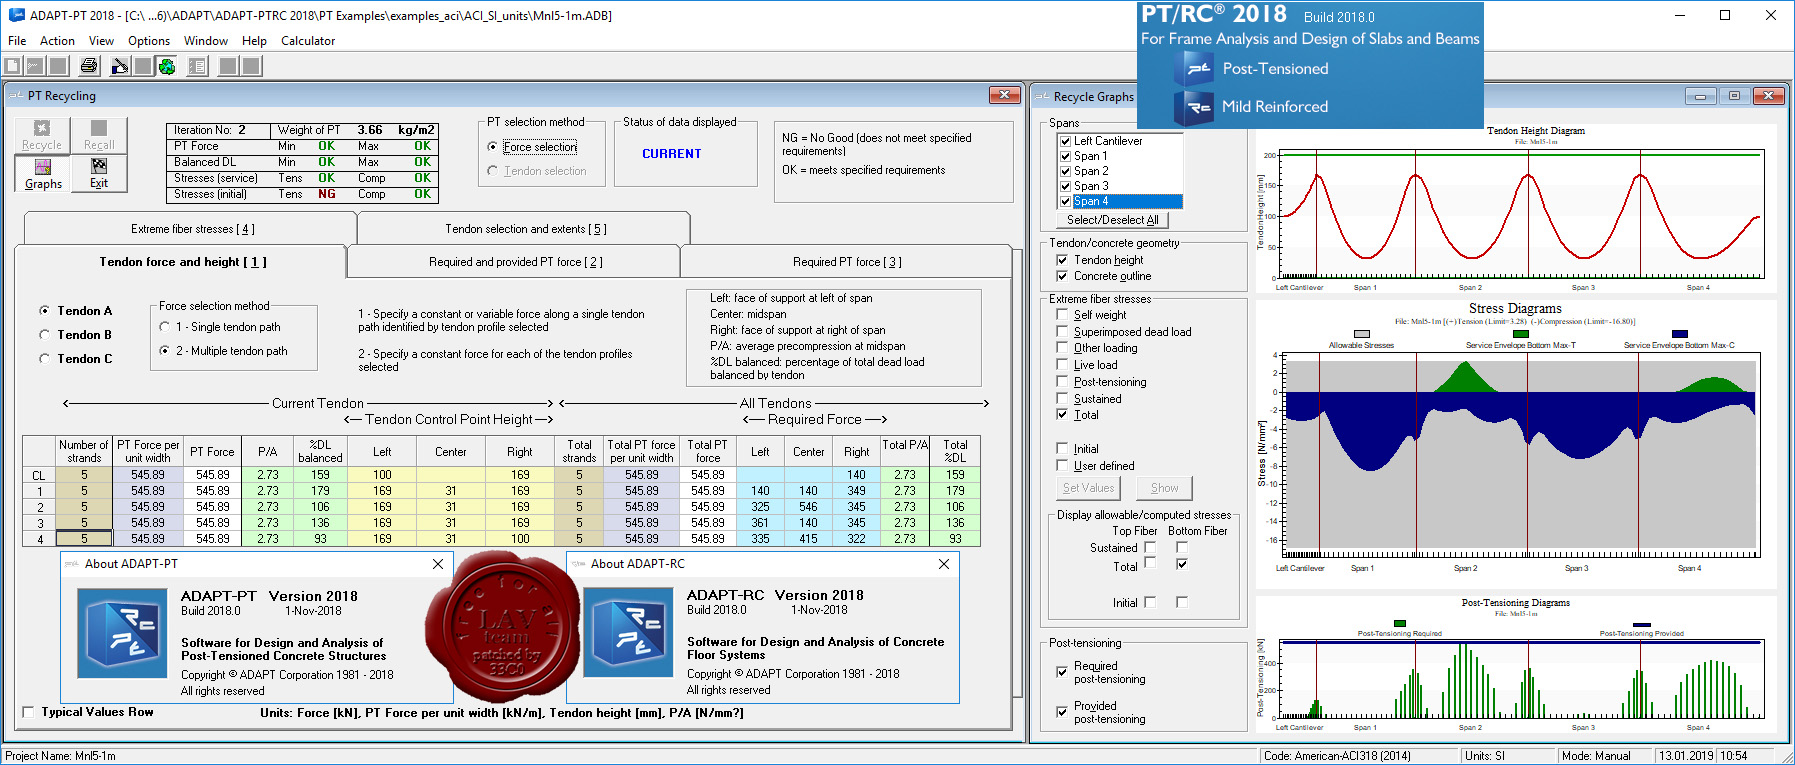Enable Sustained Top Fiber checkbox
This screenshot has height=765, width=1795.
pos(1150,548)
